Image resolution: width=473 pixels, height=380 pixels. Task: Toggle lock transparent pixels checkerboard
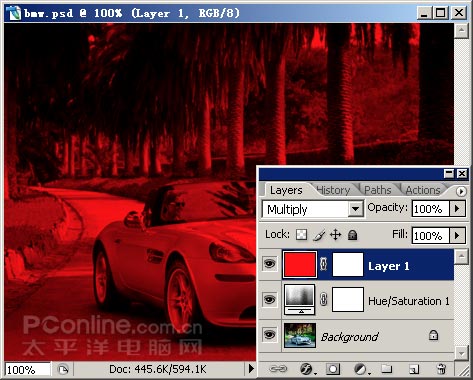click(302, 235)
